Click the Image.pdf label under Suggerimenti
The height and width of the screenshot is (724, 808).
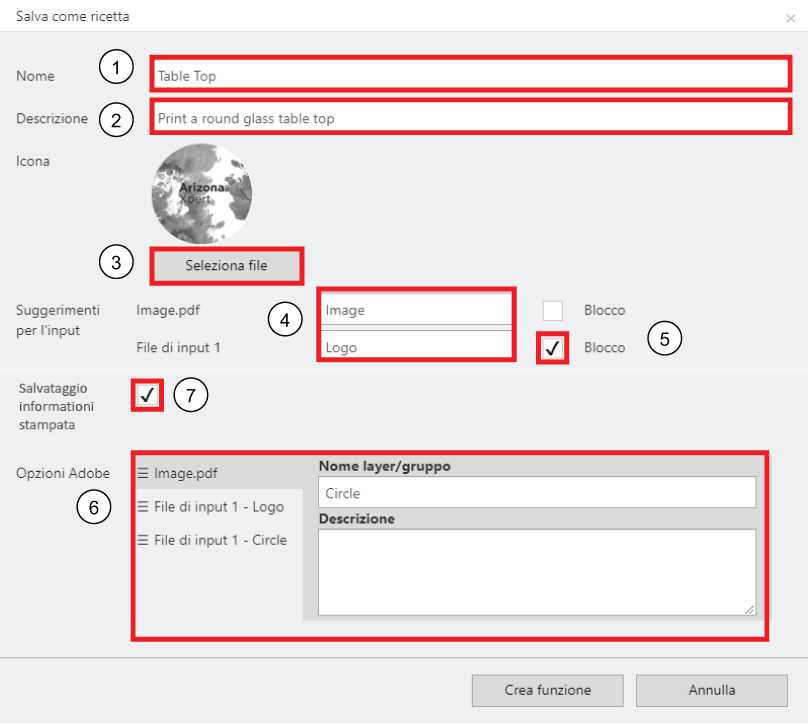tap(167, 310)
